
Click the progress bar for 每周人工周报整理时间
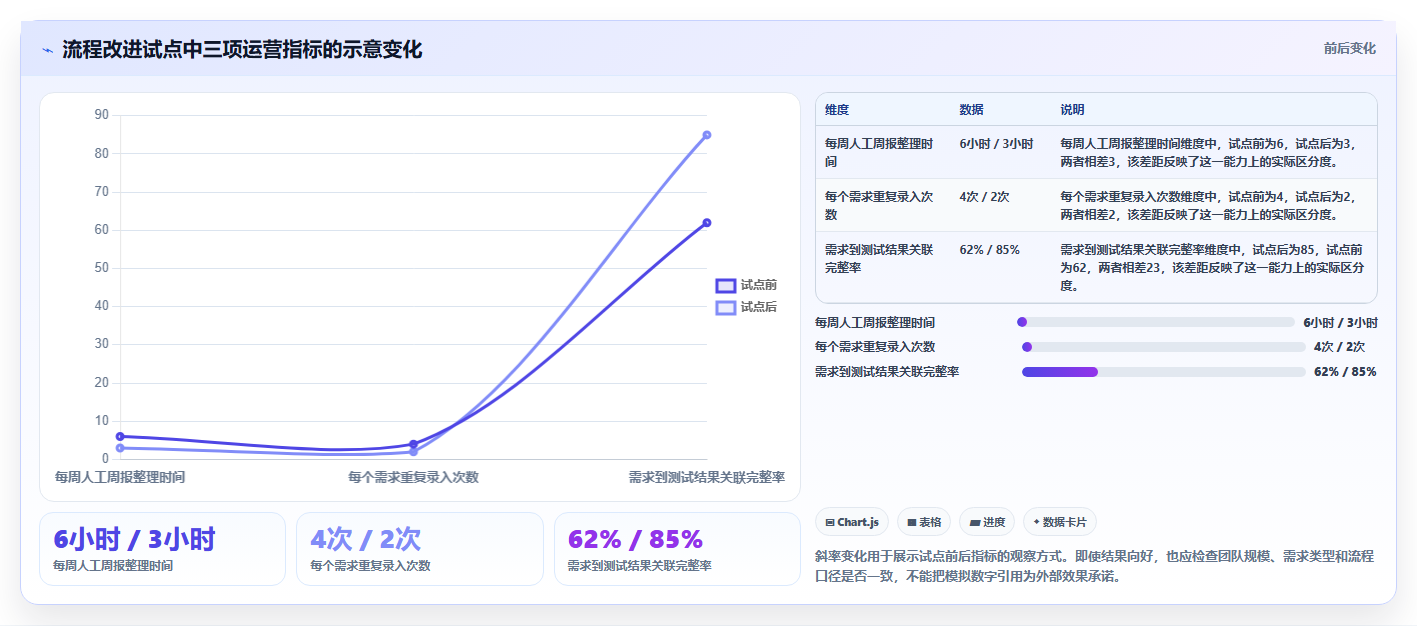click(1155, 322)
